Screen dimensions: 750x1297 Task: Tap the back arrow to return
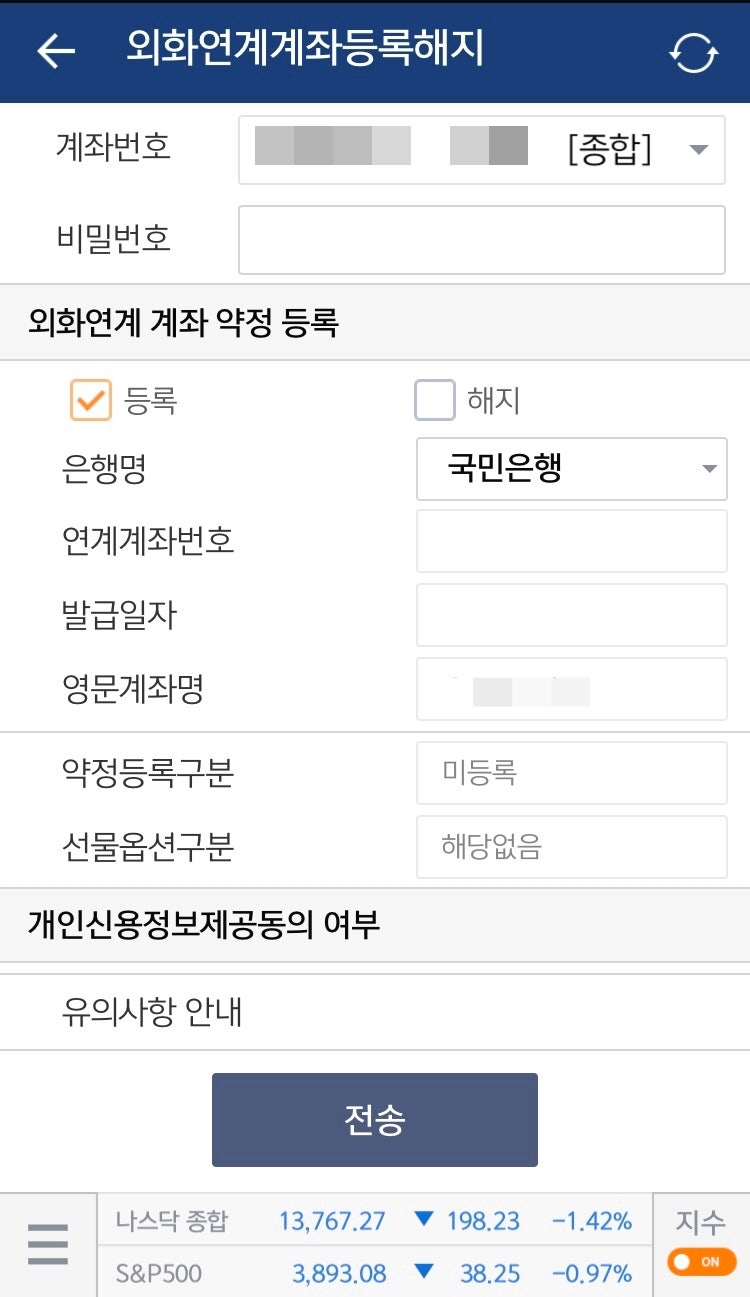click(x=55, y=50)
